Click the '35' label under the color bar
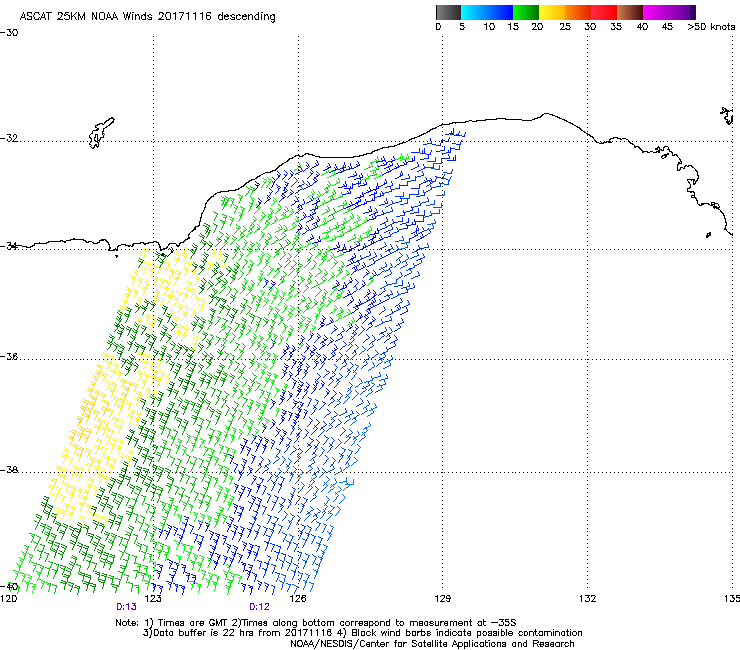740x650 pixels. (616, 27)
